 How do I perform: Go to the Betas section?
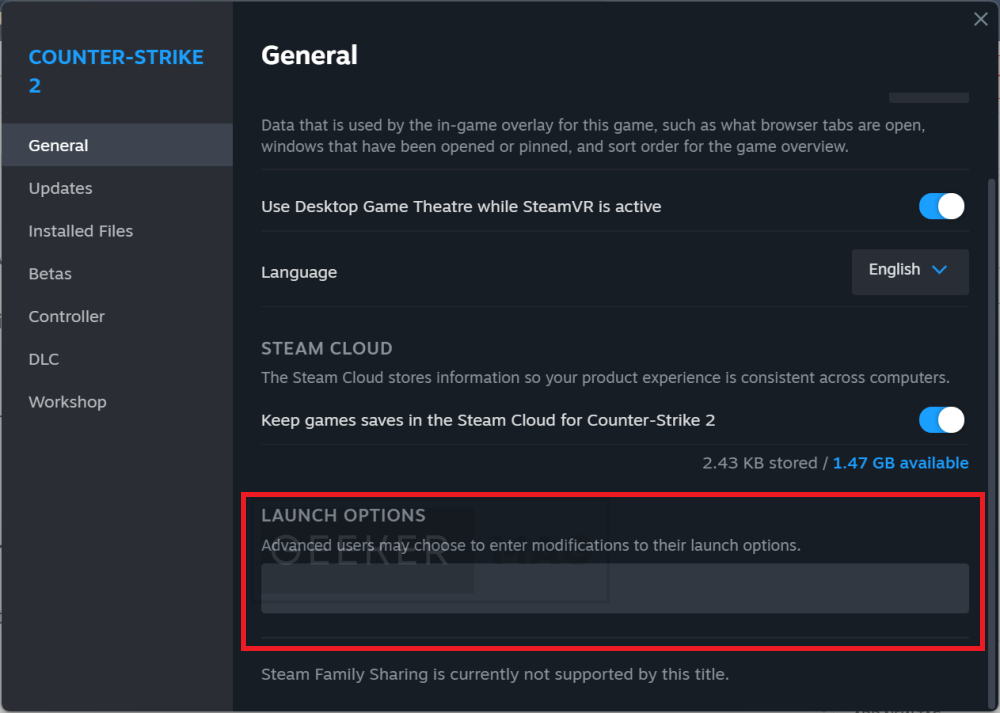(x=117, y=274)
